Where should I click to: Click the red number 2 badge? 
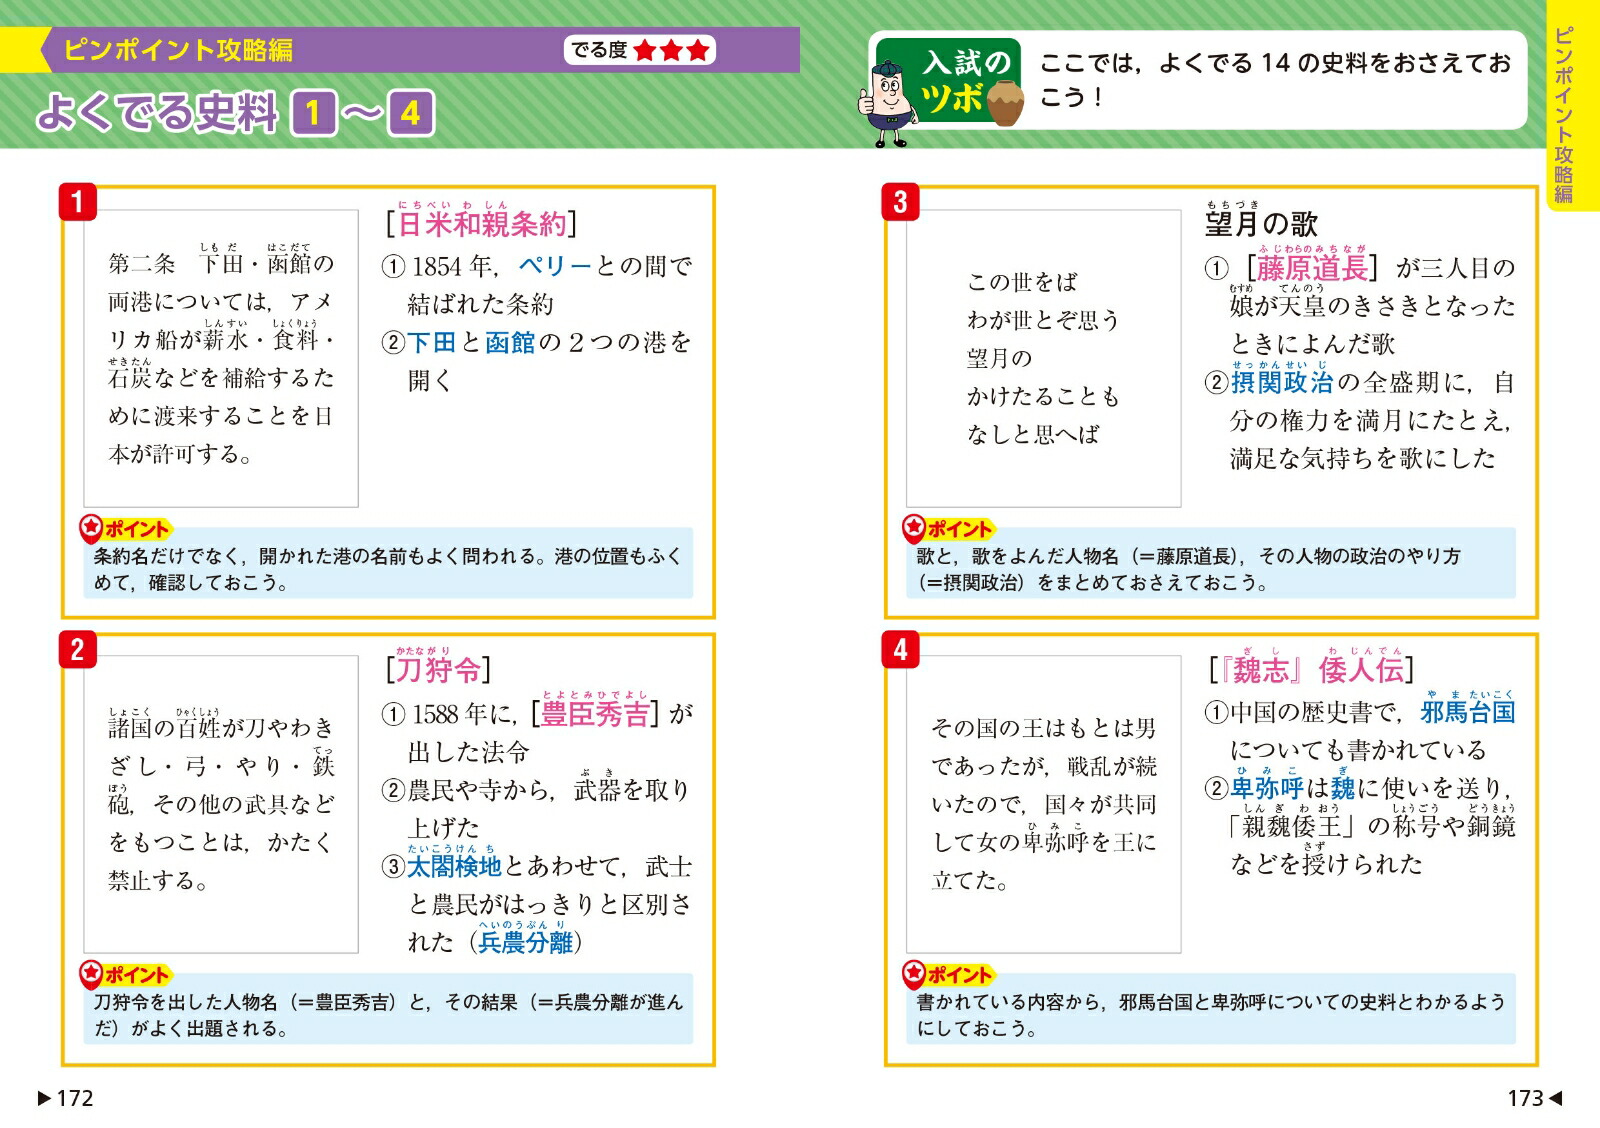click(x=77, y=649)
